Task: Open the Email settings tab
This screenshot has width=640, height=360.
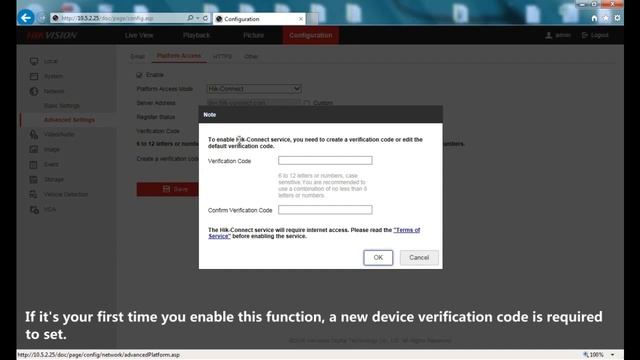Action: pos(138,57)
